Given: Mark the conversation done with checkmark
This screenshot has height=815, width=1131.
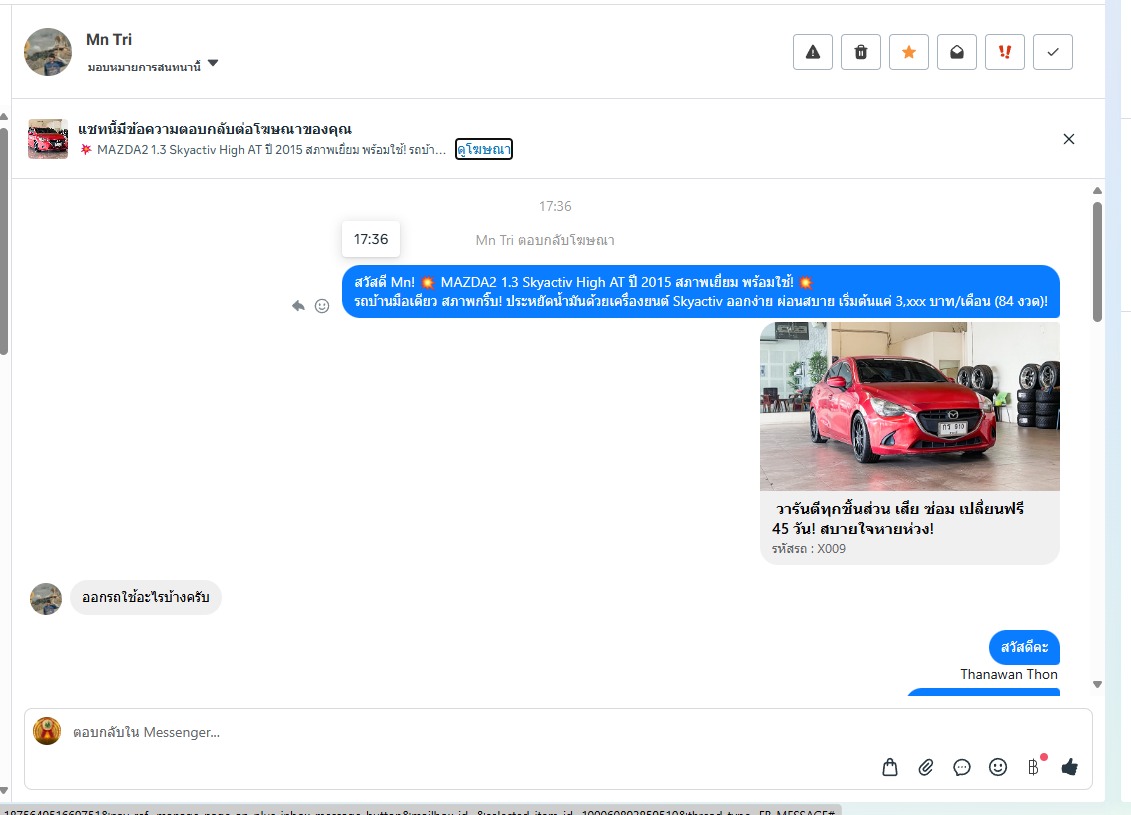Looking at the screenshot, I should click(1052, 52).
